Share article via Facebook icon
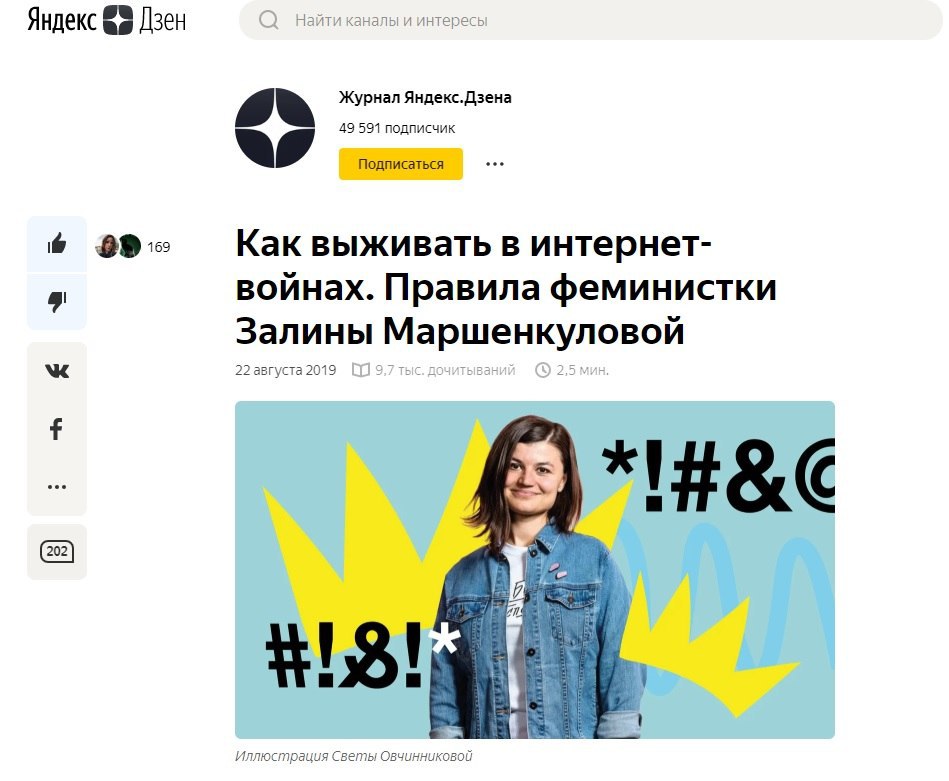Image resolution: width=949 pixels, height=781 pixels. point(56,429)
